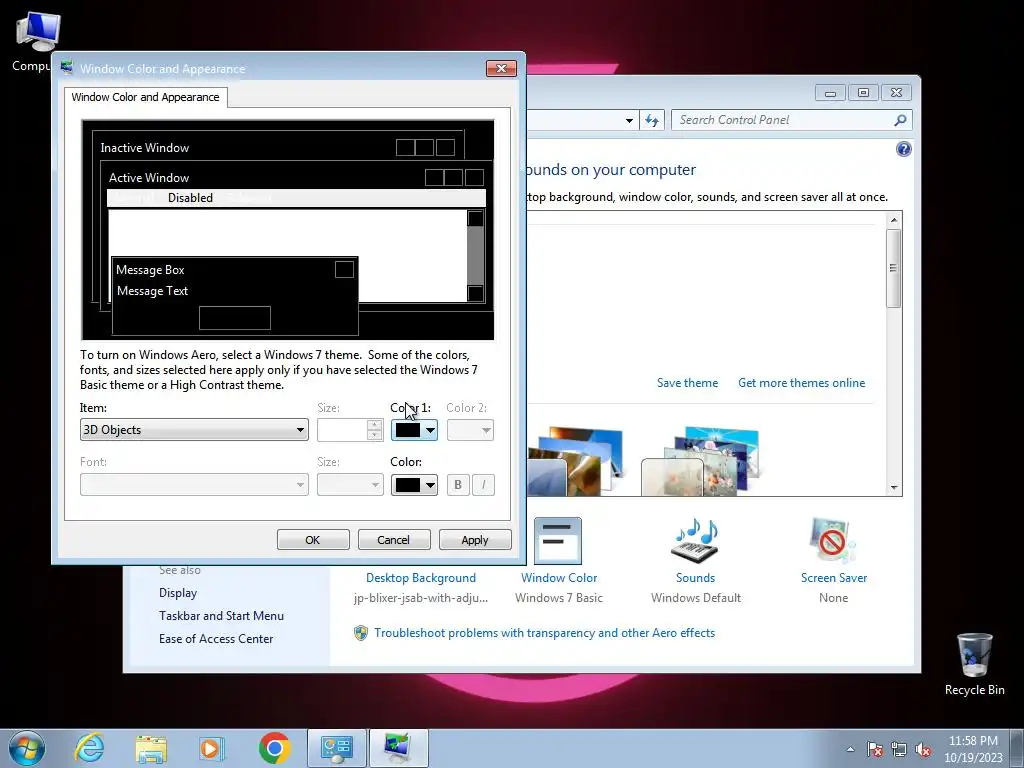Click Active Window title in preview
This screenshot has height=768, width=1024.
149,178
